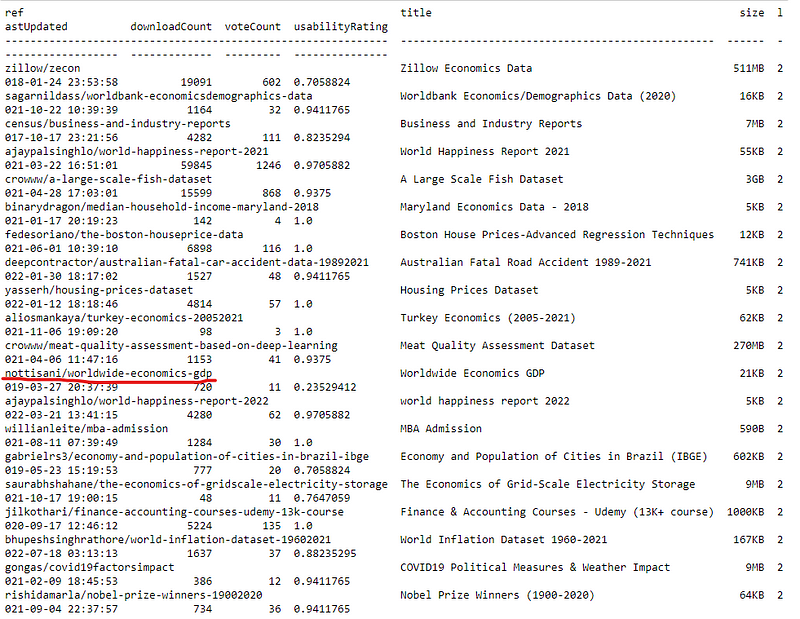Click title 'Nobel Prize Winners (1900-2020)'
The width and height of the screenshot is (800, 619).
pyautogui.click(x=497, y=595)
